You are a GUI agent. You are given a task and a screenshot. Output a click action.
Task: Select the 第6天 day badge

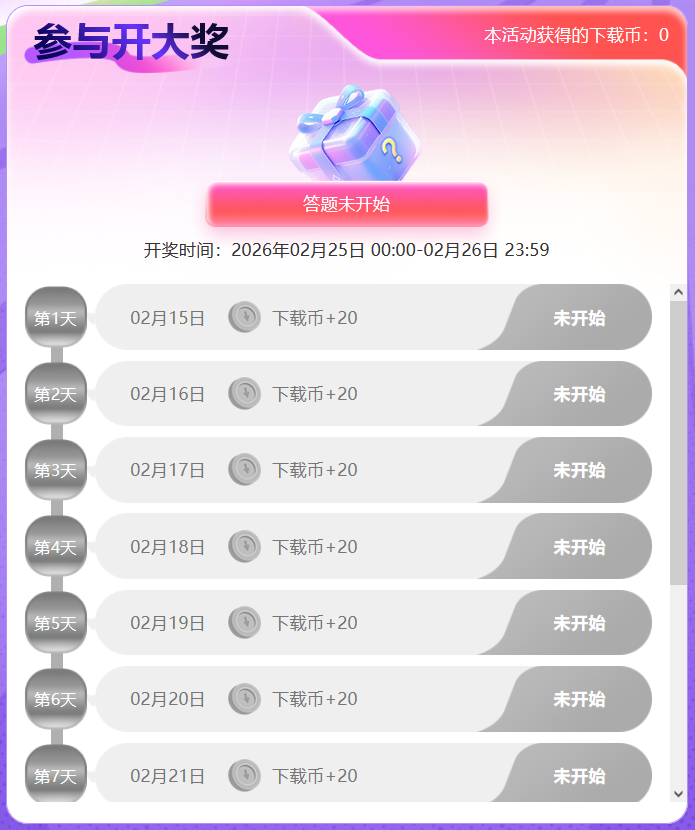click(x=56, y=699)
